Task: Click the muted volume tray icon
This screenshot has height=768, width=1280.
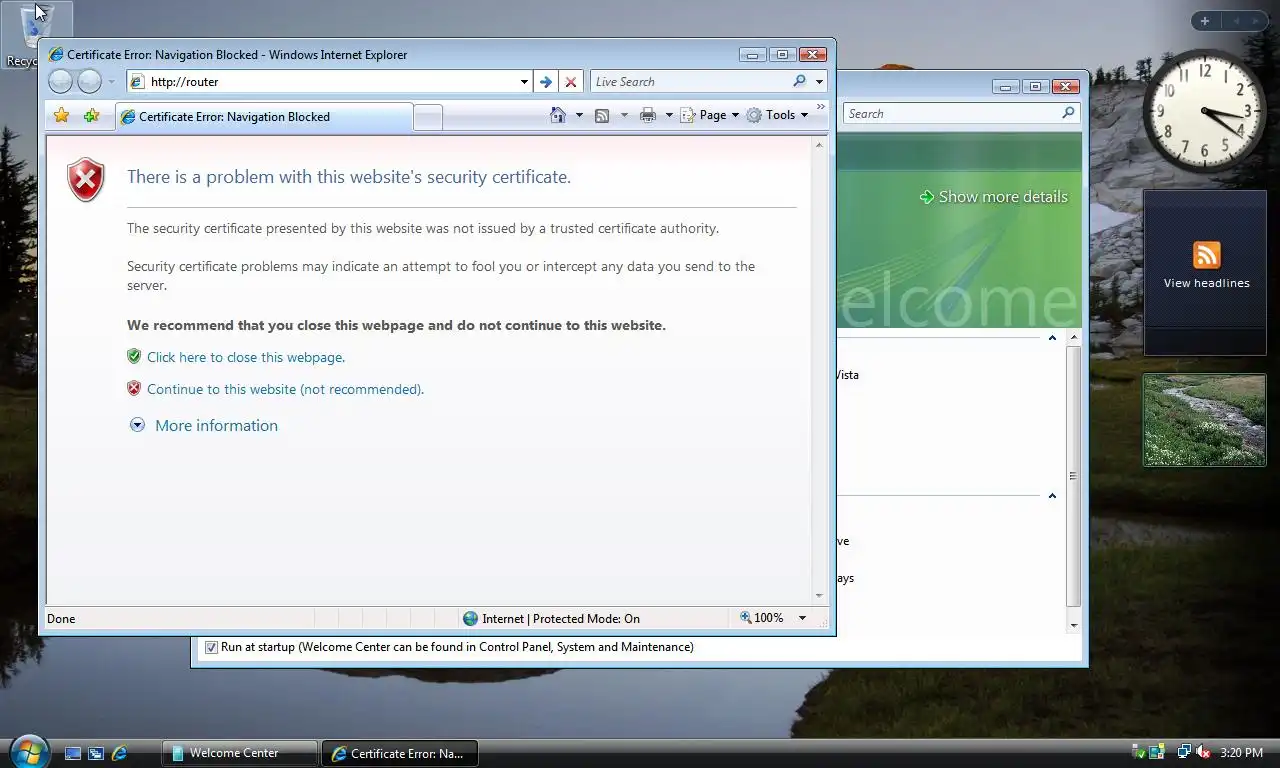Action: tap(1203, 752)
